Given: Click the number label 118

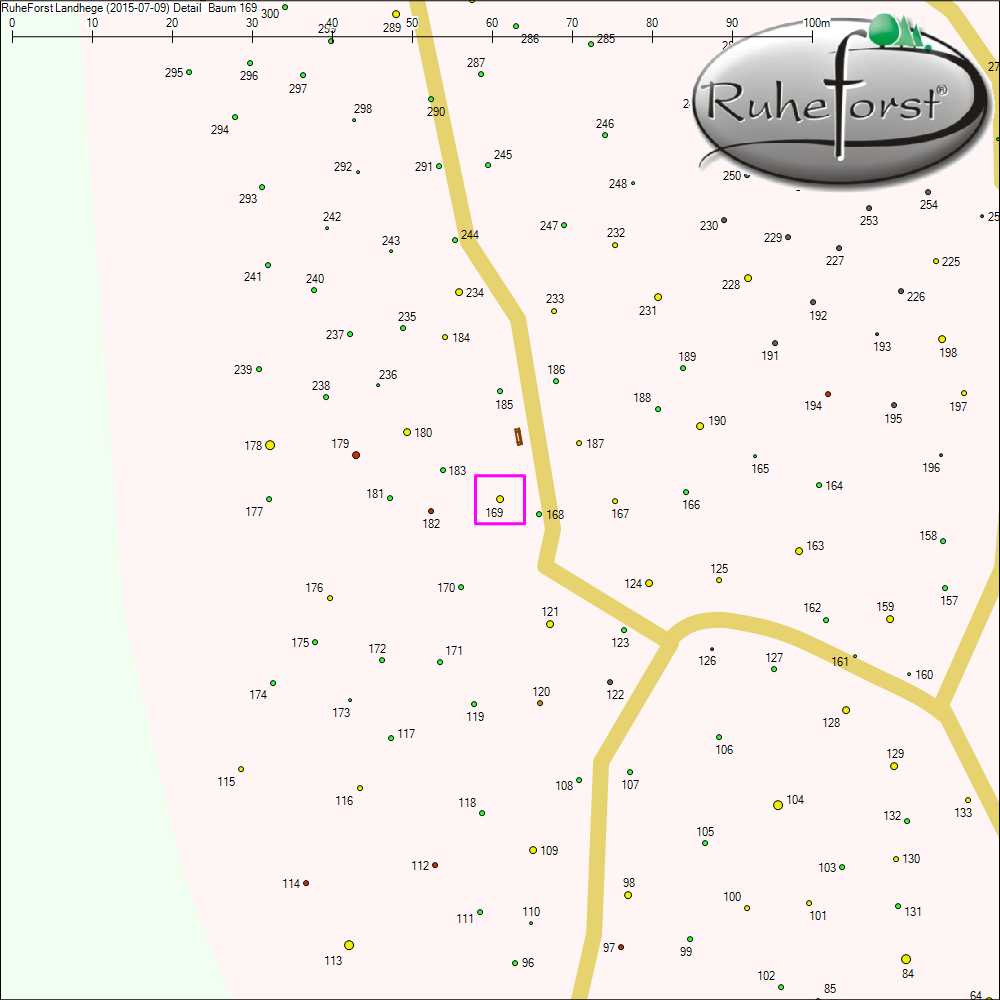Looking at the screenshot, I should tap(467, 803).
